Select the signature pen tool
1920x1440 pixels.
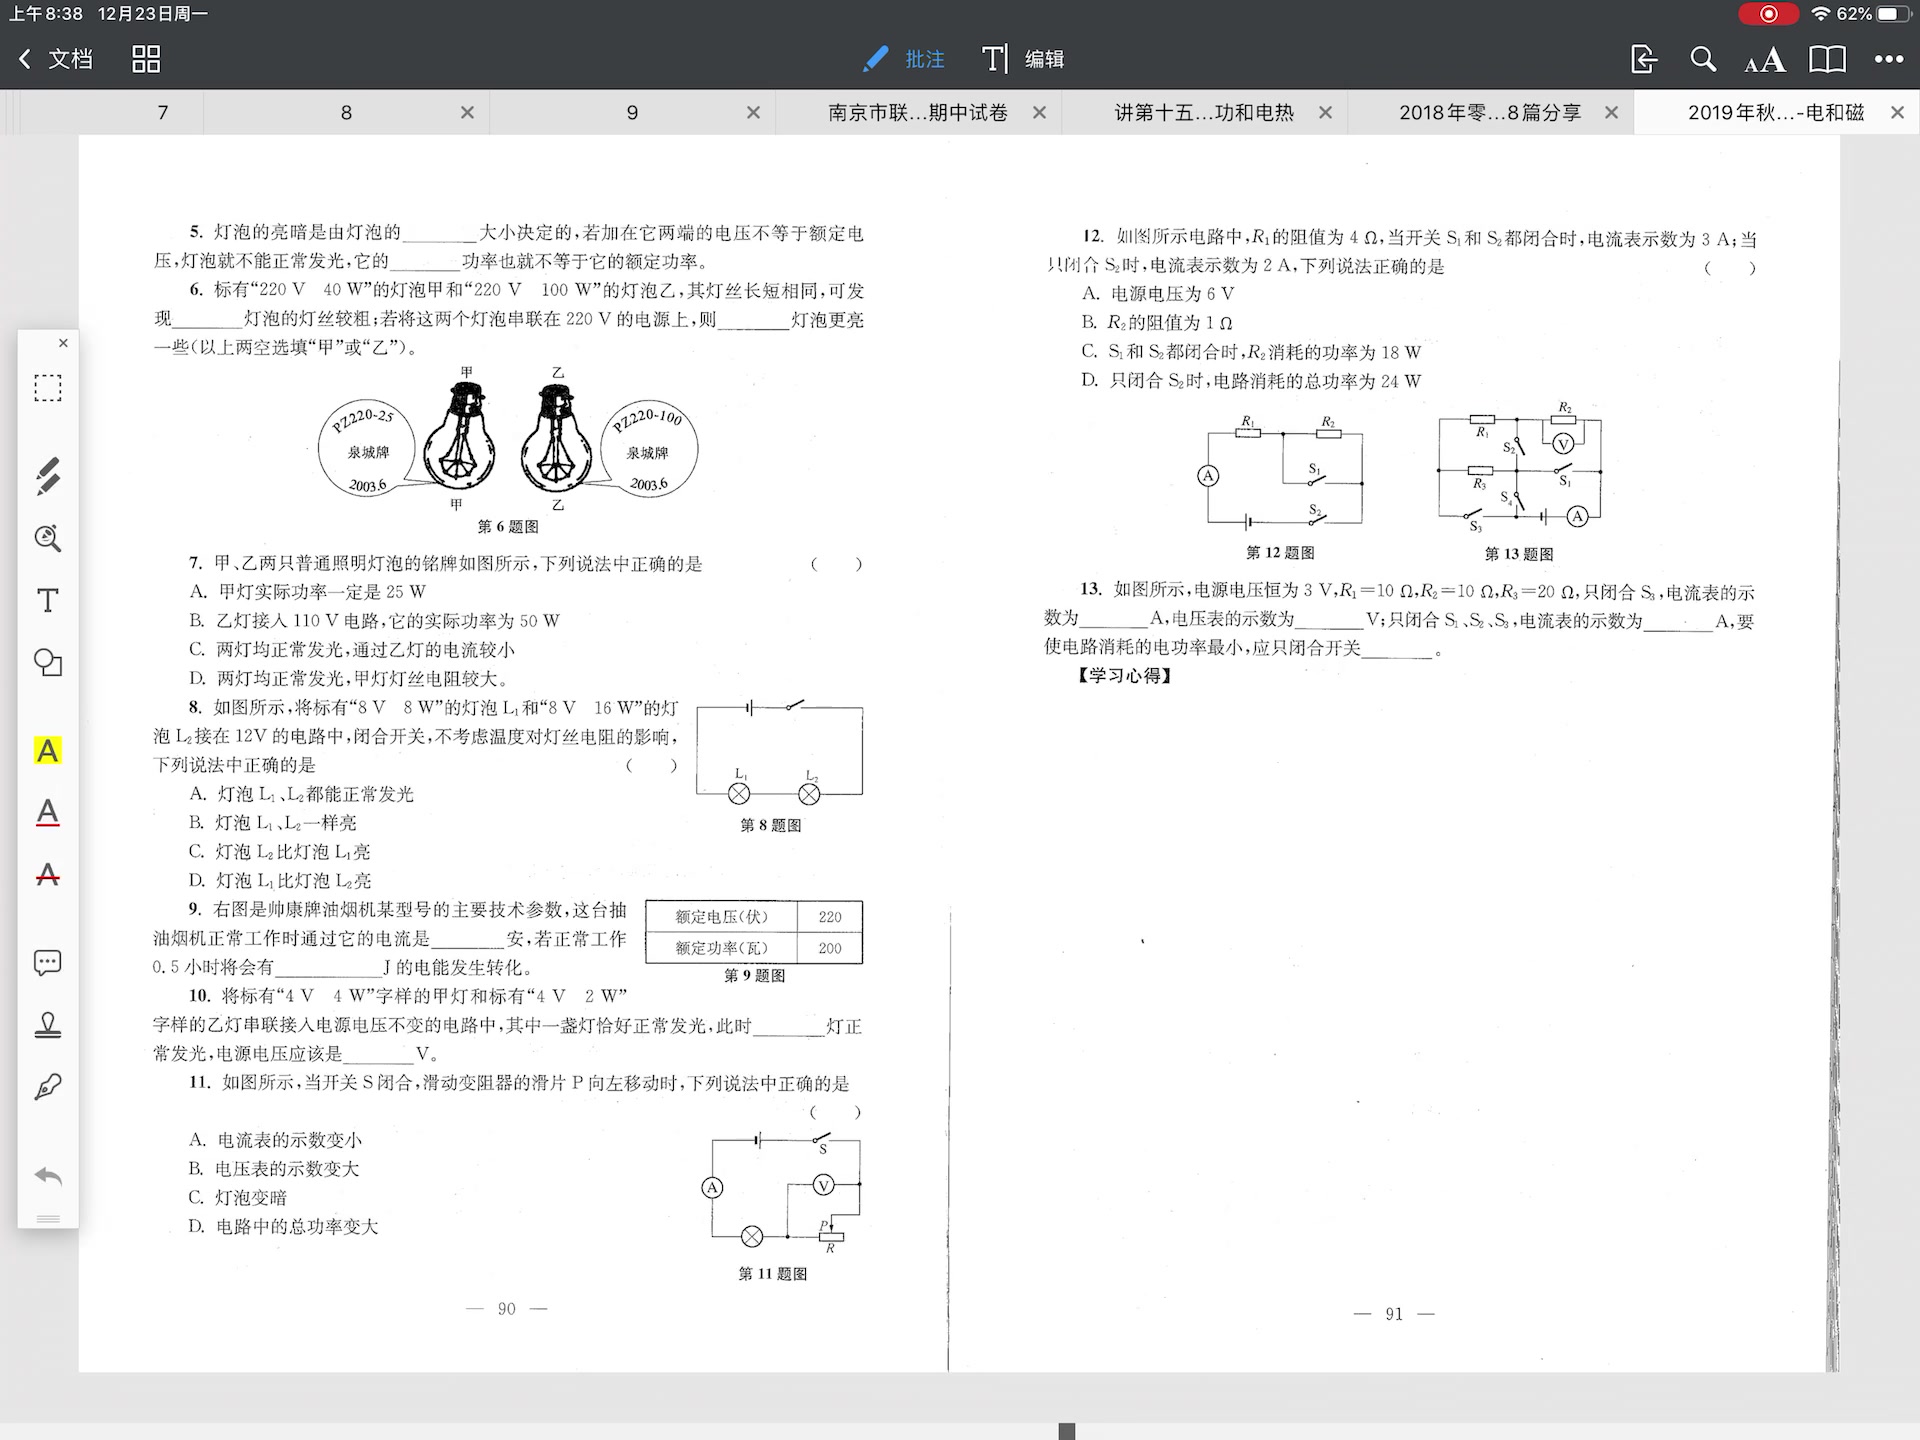pos(47,1087)
